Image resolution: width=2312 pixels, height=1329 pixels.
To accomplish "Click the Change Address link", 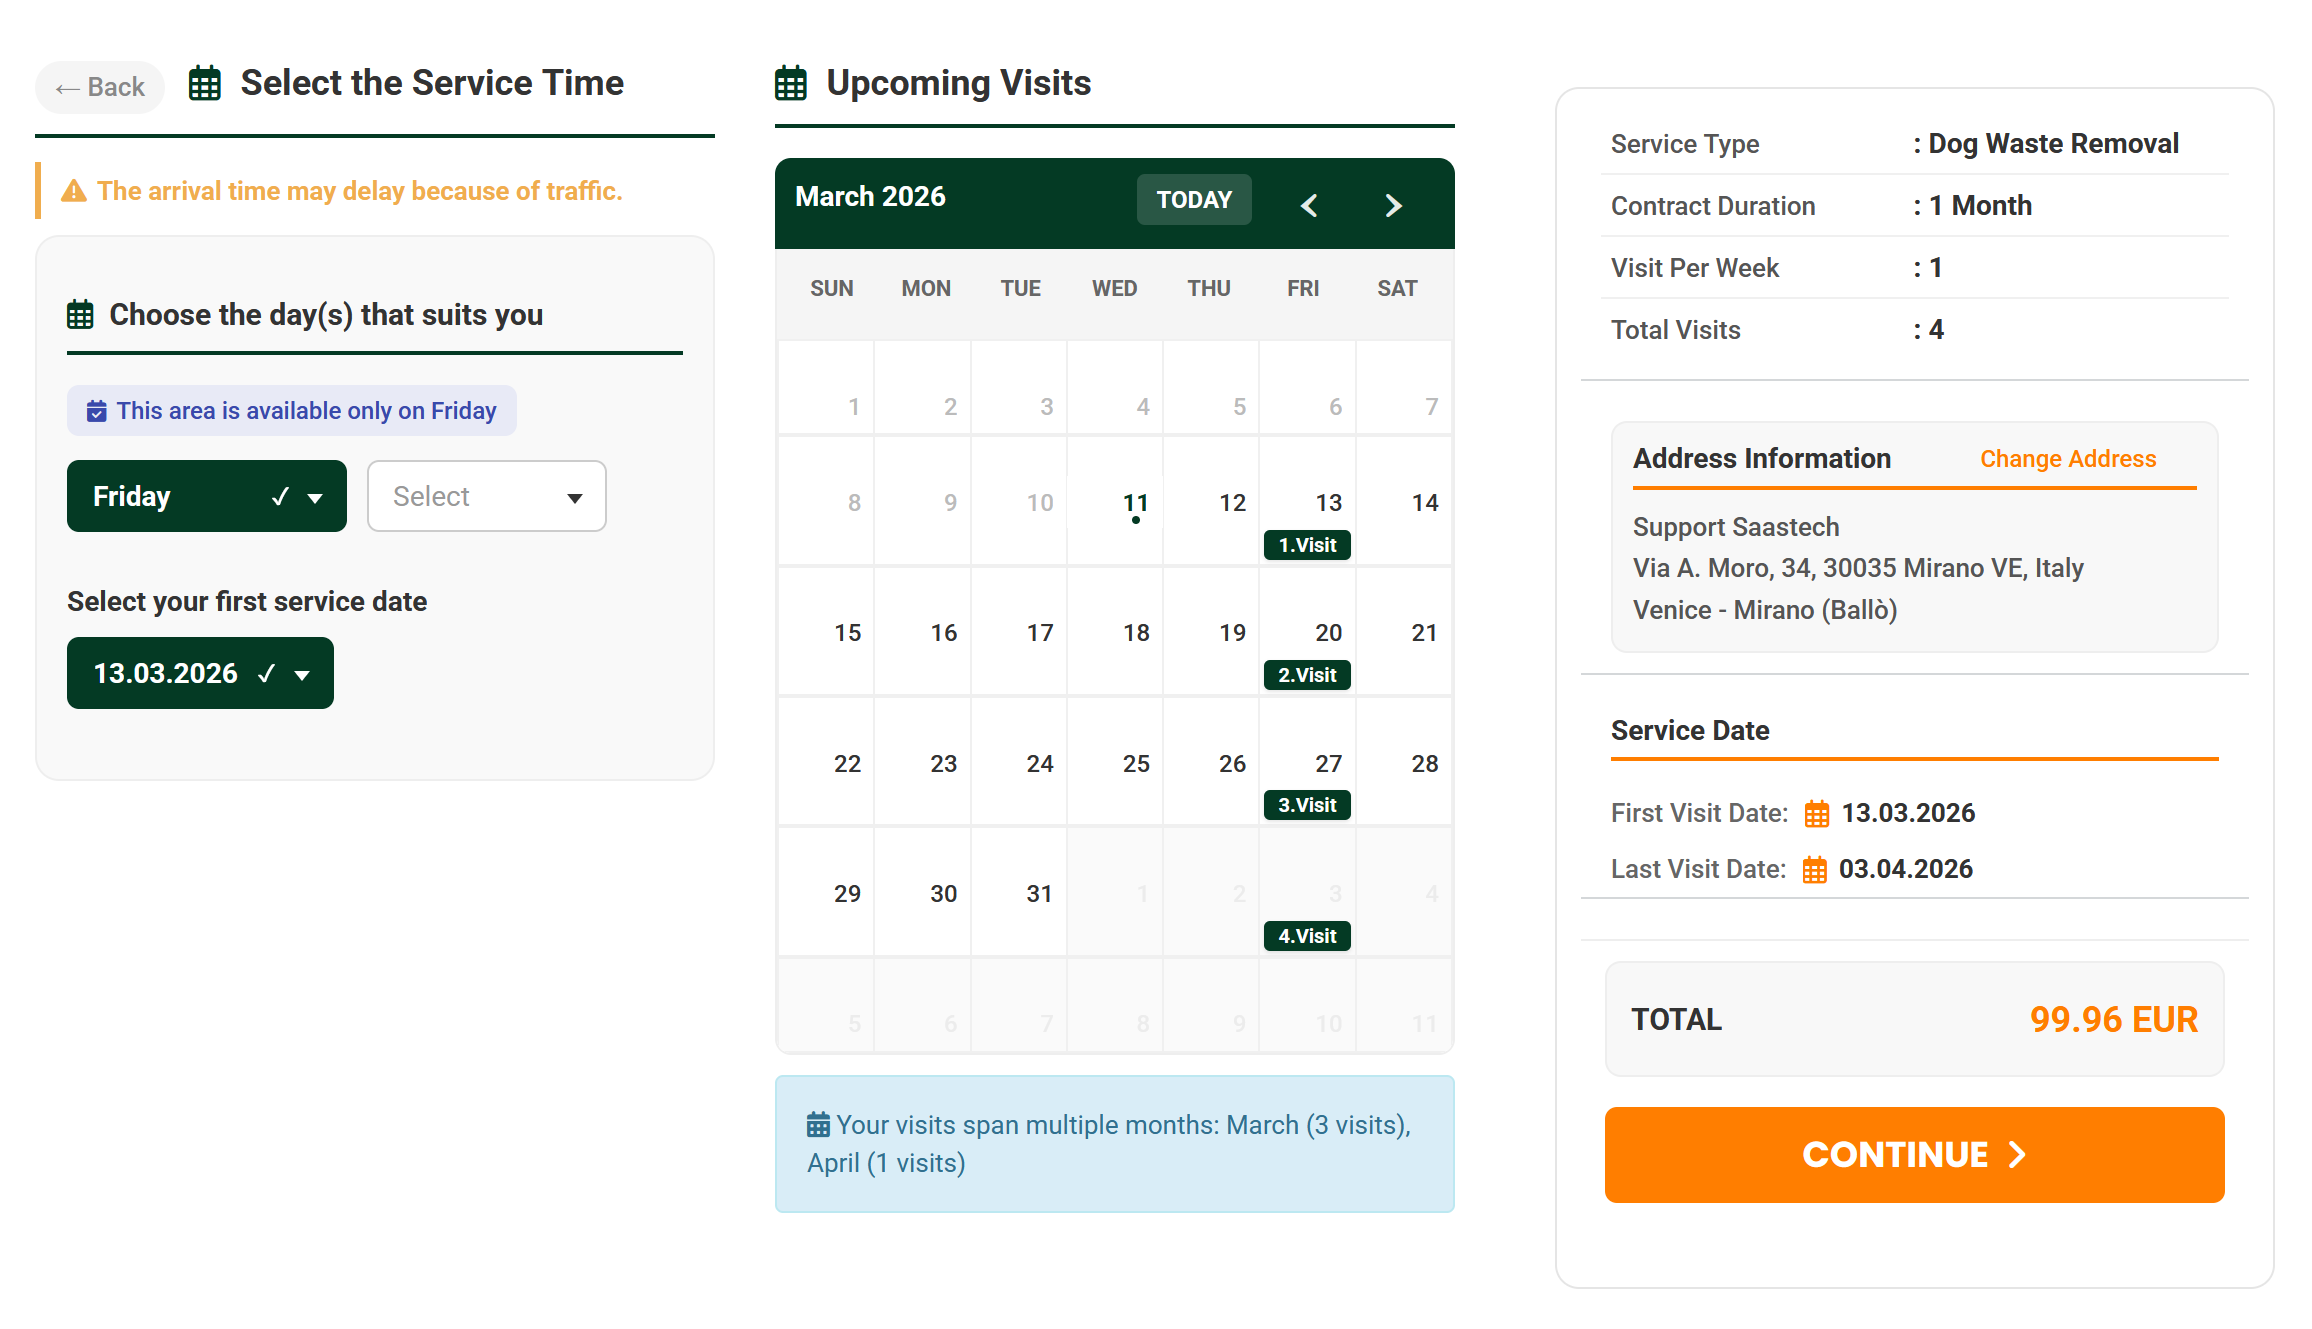I will 2067,459.
